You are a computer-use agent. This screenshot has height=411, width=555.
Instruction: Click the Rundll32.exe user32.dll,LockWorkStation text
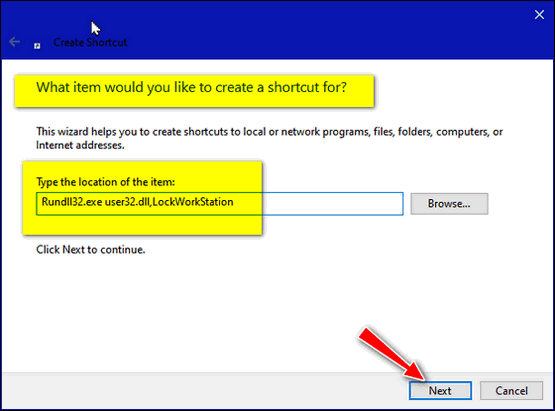point(137,202)
